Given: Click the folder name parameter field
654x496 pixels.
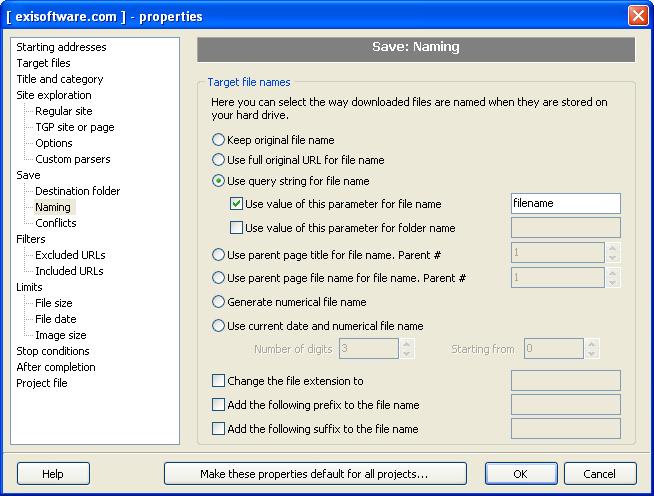Looking at the screenshot, I should pos(566,228).
